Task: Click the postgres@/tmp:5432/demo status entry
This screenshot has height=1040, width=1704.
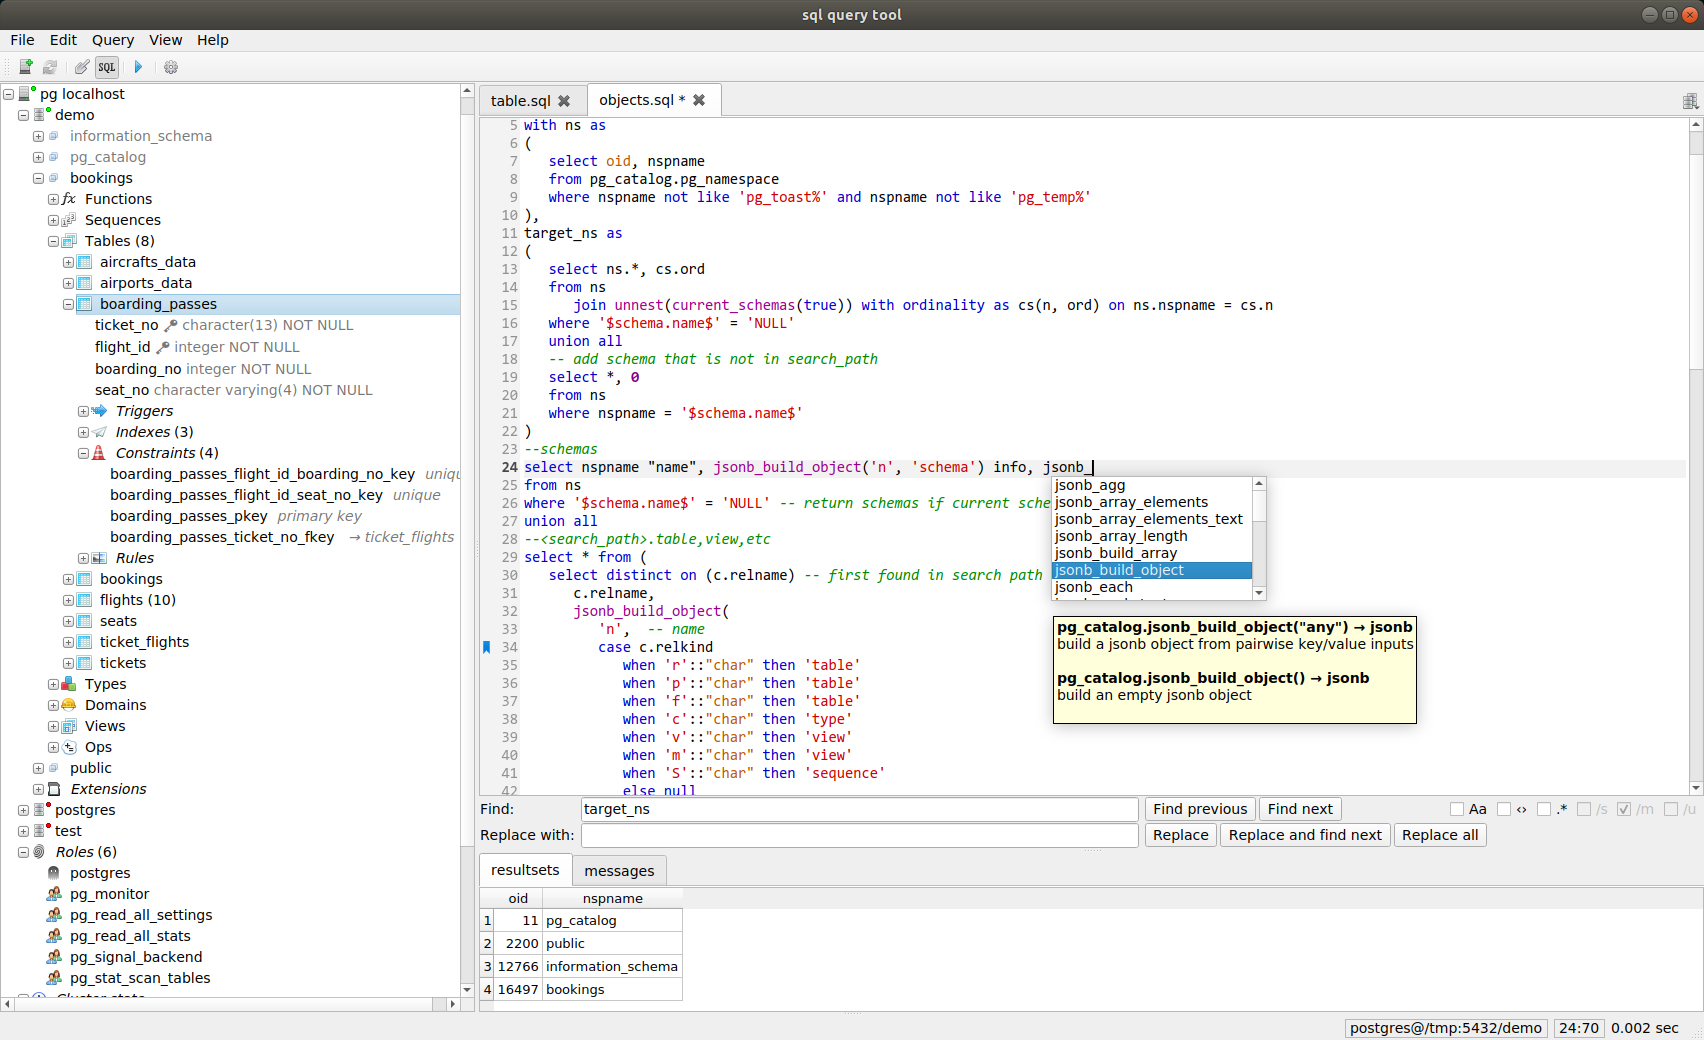Action: coord(1446,1028)
